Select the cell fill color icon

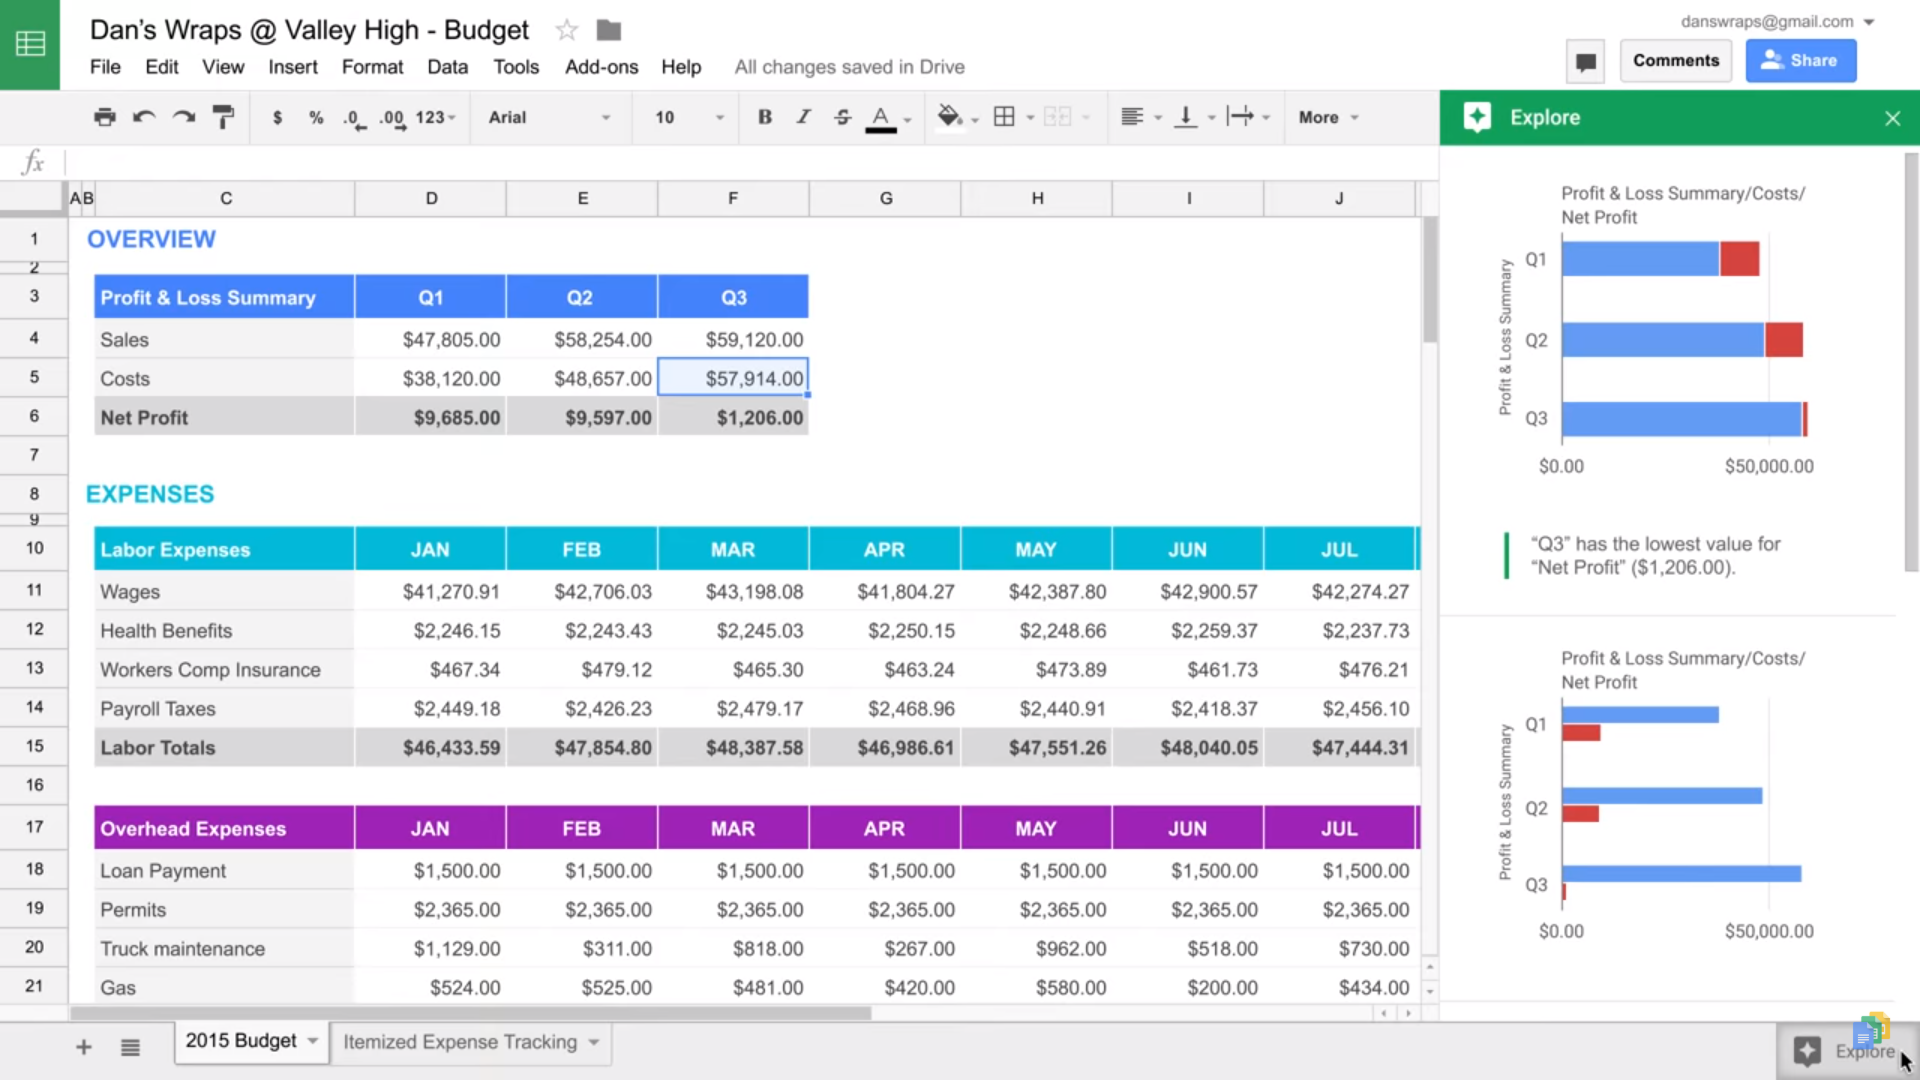click(x=949, y=117)
